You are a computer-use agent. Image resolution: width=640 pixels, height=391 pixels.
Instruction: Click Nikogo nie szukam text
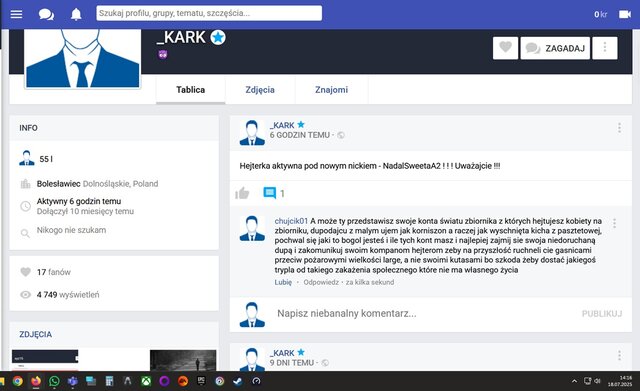click(x=71, y=230)
